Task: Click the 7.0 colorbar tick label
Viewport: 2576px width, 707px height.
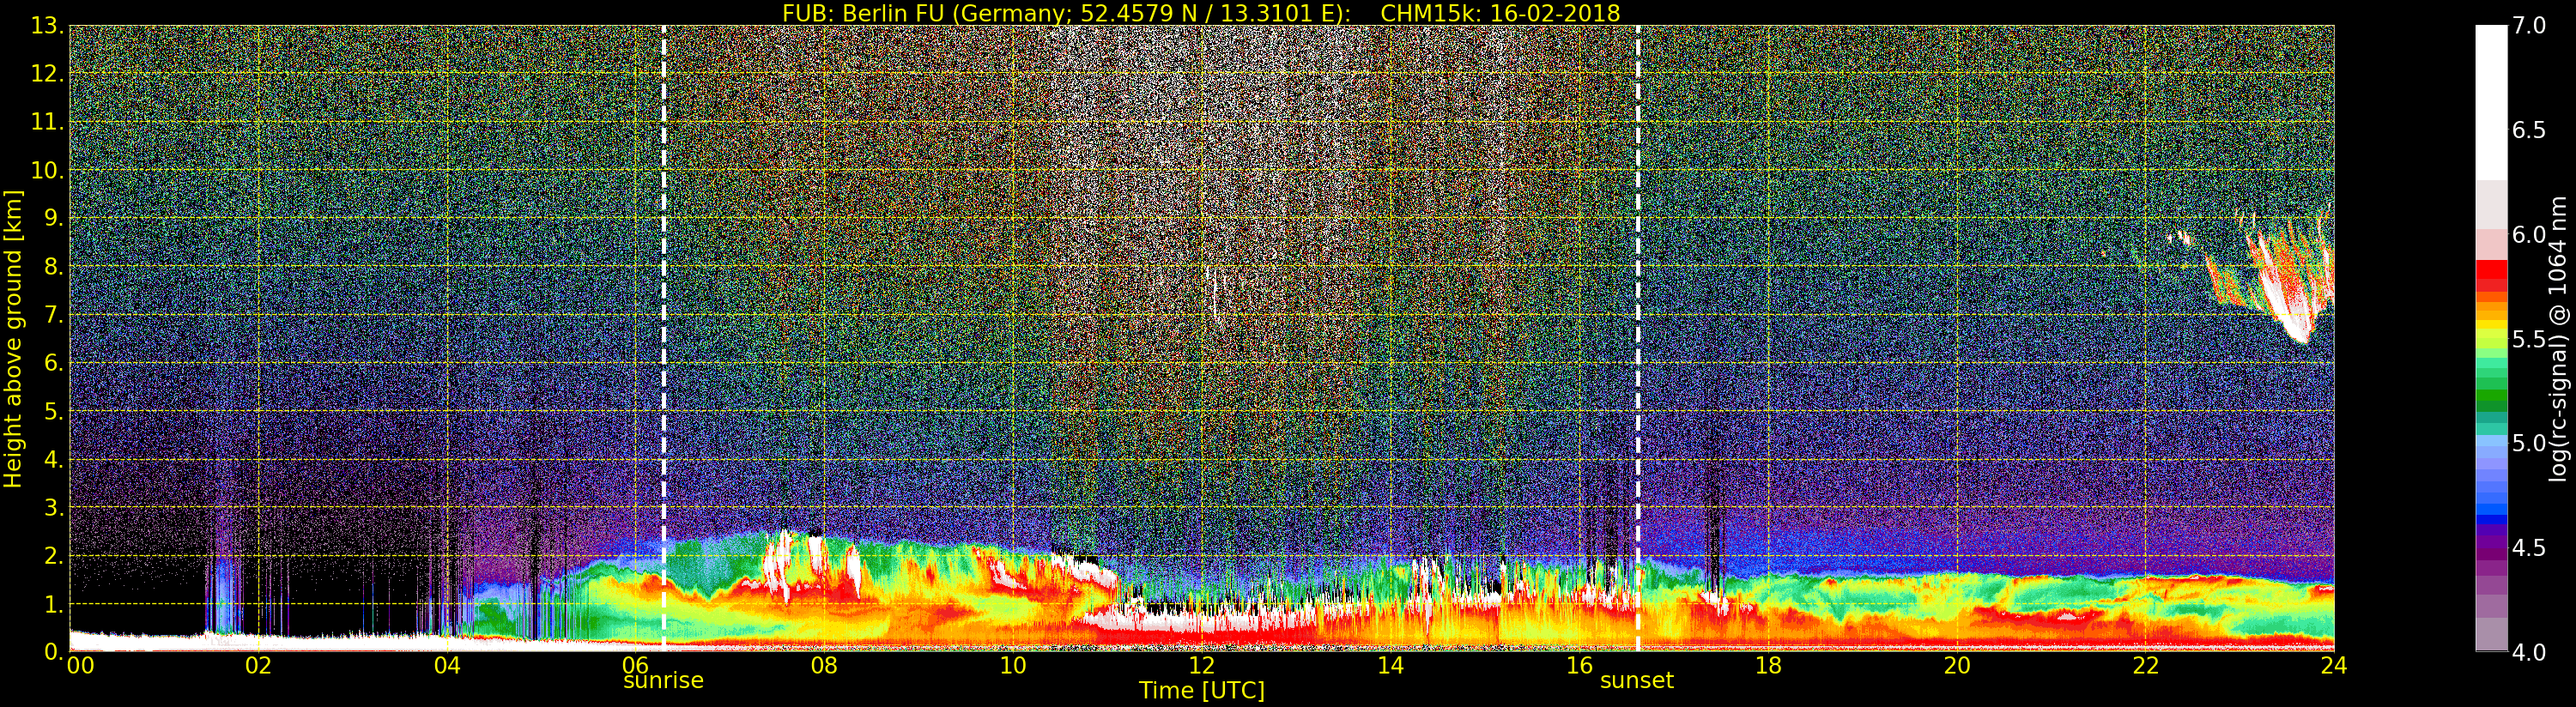Action: pos(2529,26)
